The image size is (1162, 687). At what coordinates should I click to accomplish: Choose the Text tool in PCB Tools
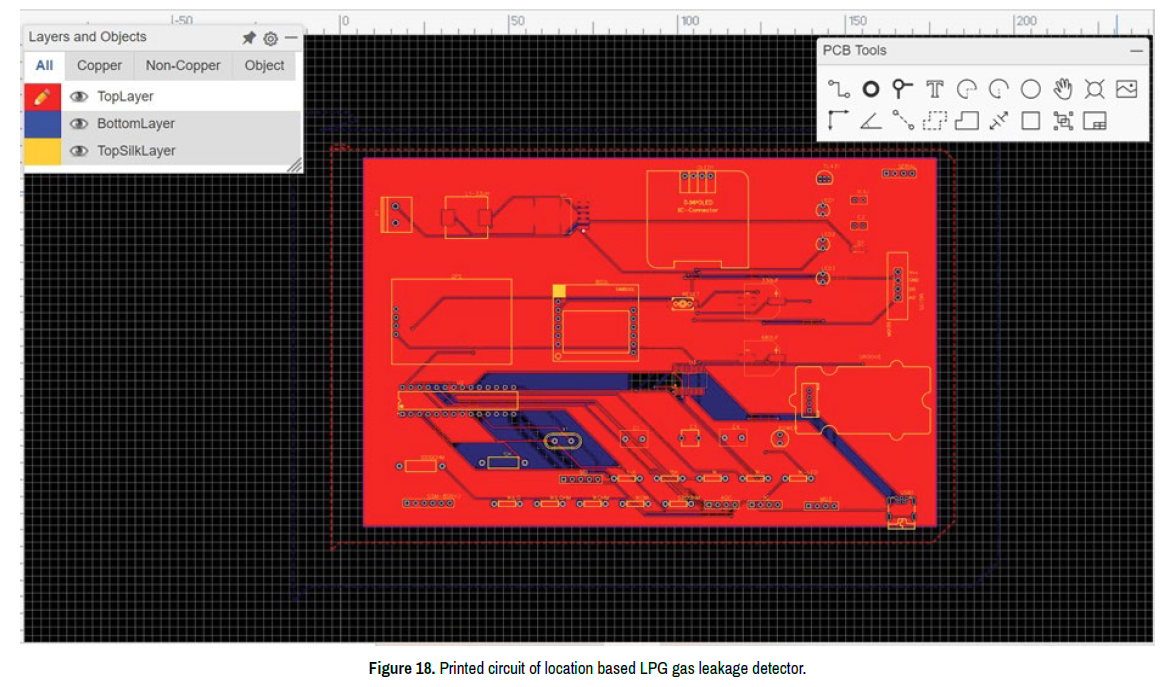coord(935,89)
